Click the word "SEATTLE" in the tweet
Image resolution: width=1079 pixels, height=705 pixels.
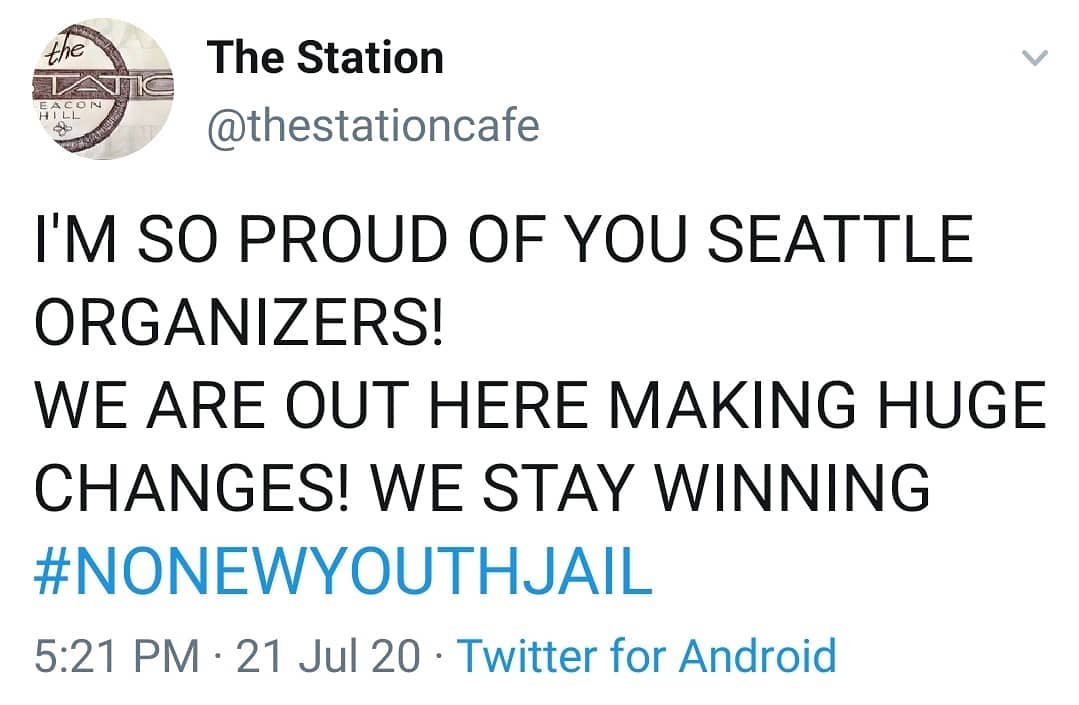point(840,239)
